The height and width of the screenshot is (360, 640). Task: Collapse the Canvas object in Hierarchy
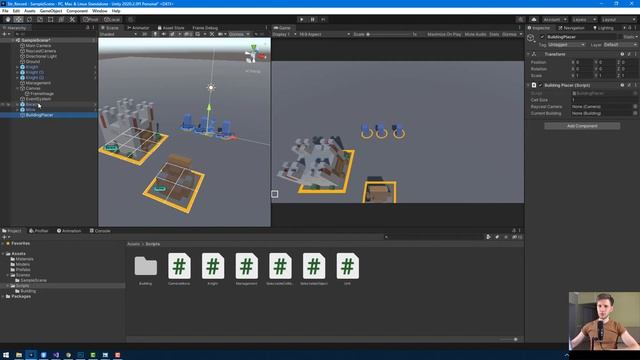coord(18,88)
